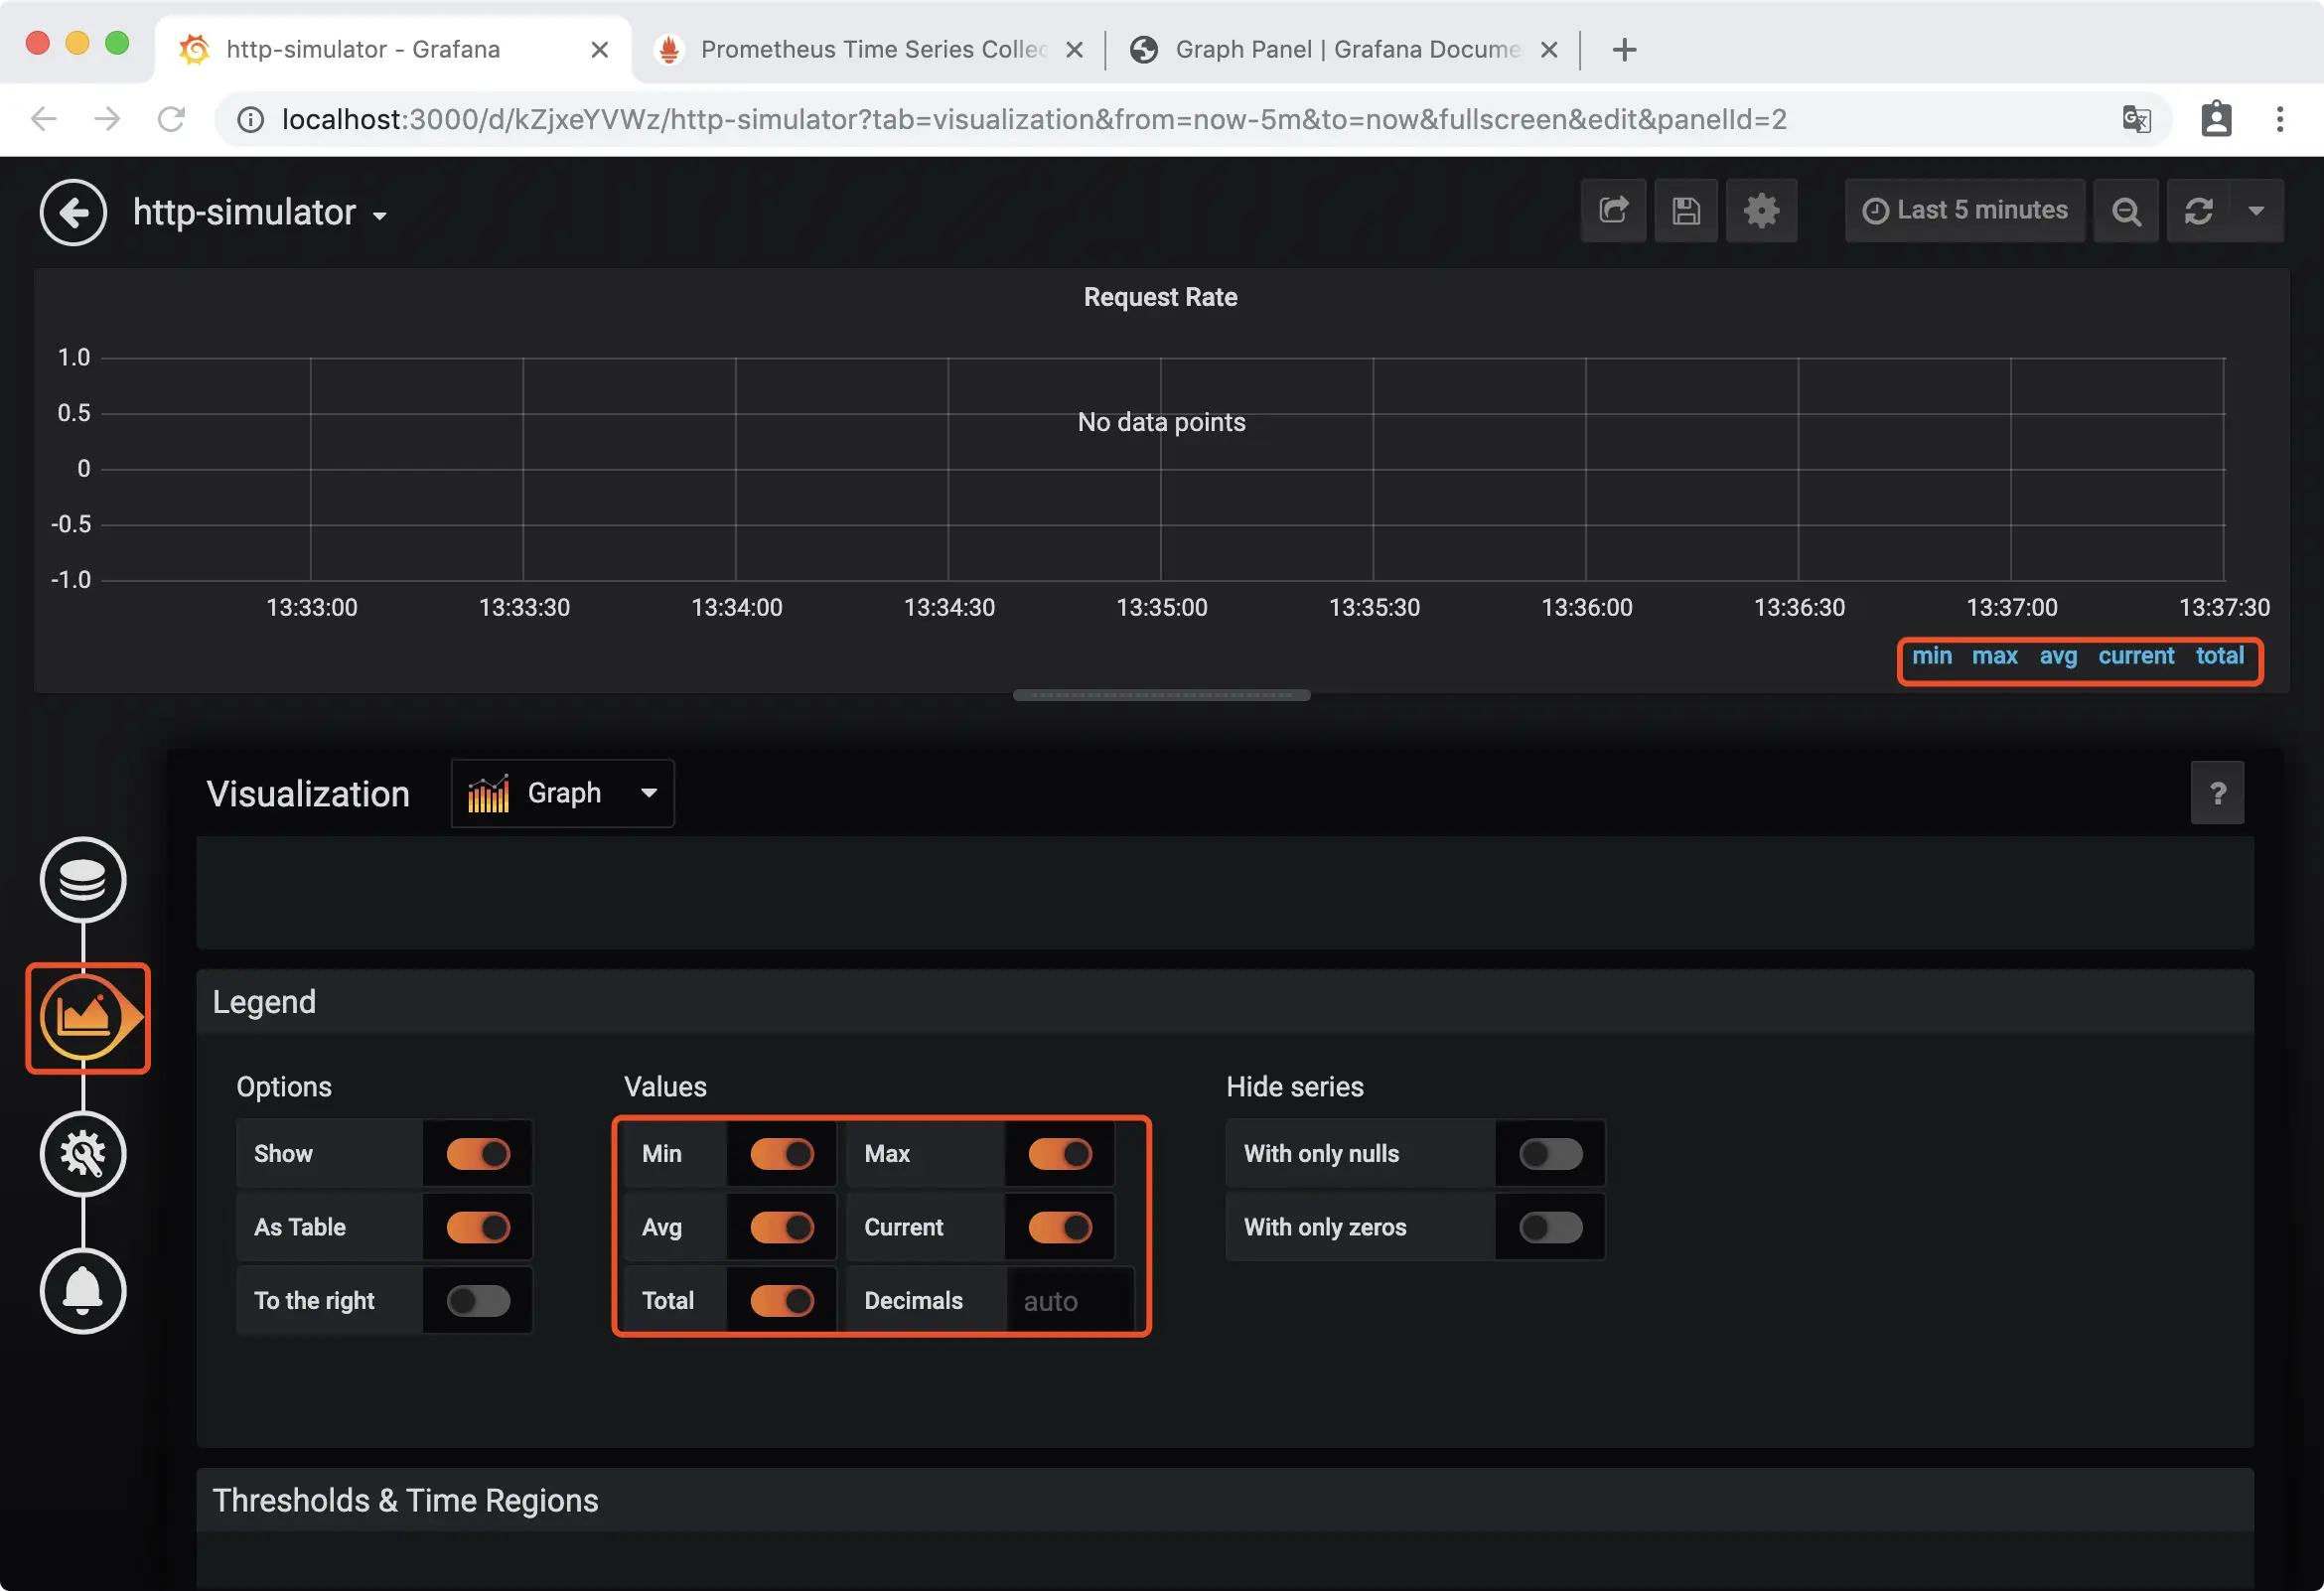Sort legend by min column
The width and height of the screenshot is (2324, 1591).
(1931, 656)
